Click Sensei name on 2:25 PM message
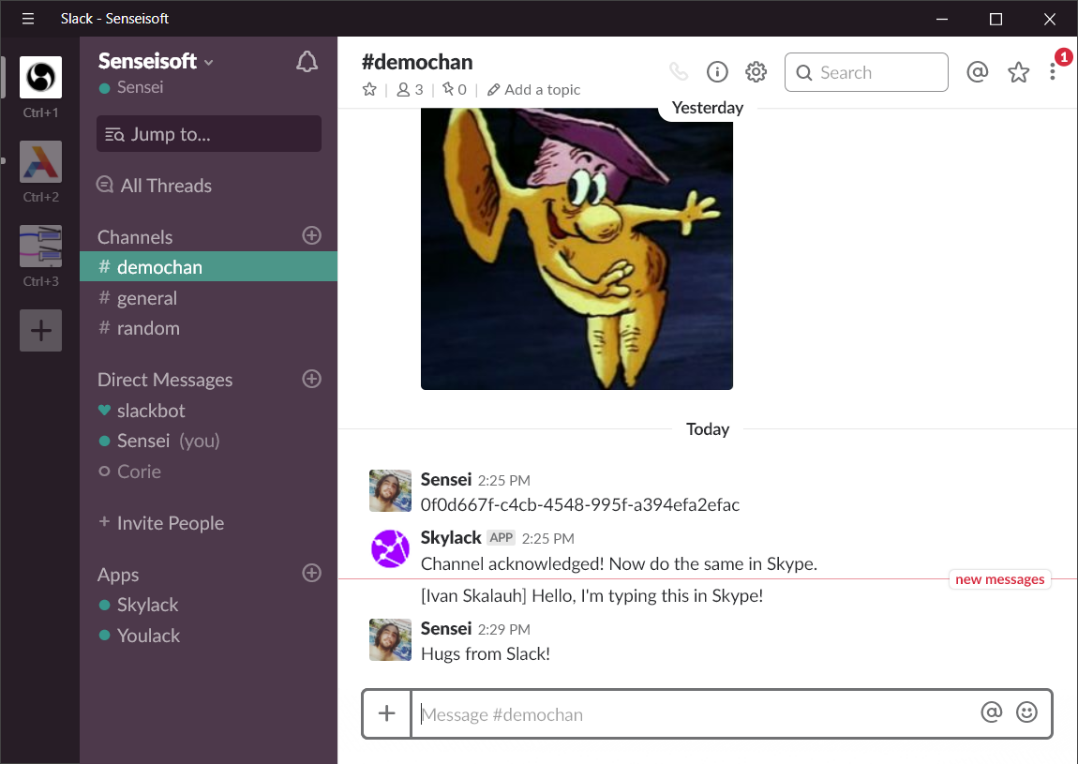Screen dimensions: 1078x764 (x=446, y=479)
